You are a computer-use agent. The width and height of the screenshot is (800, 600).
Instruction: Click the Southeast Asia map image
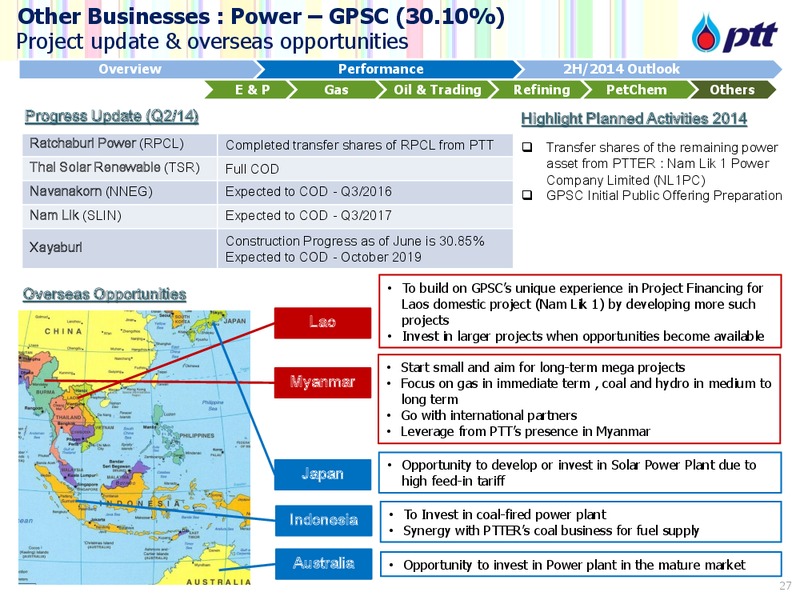click(x=135, y=447)
